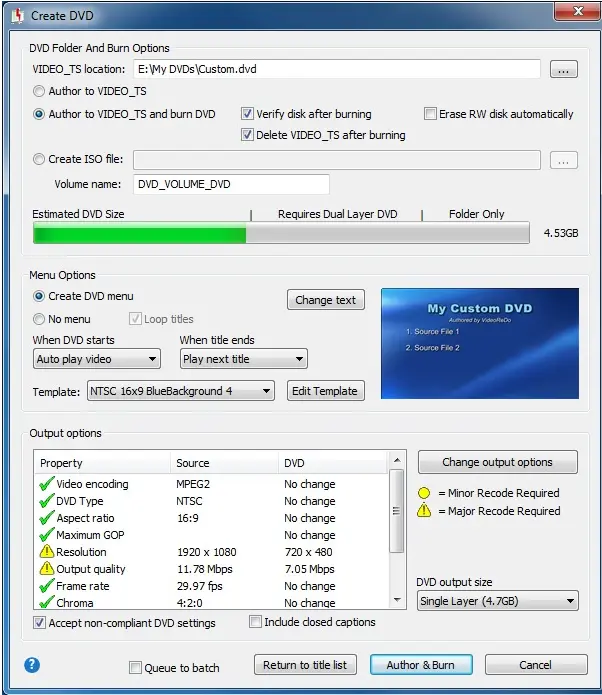Click the Volume name text field
Image resolution: width=602 pixels, height=695 pixels.
coord(231,185)
